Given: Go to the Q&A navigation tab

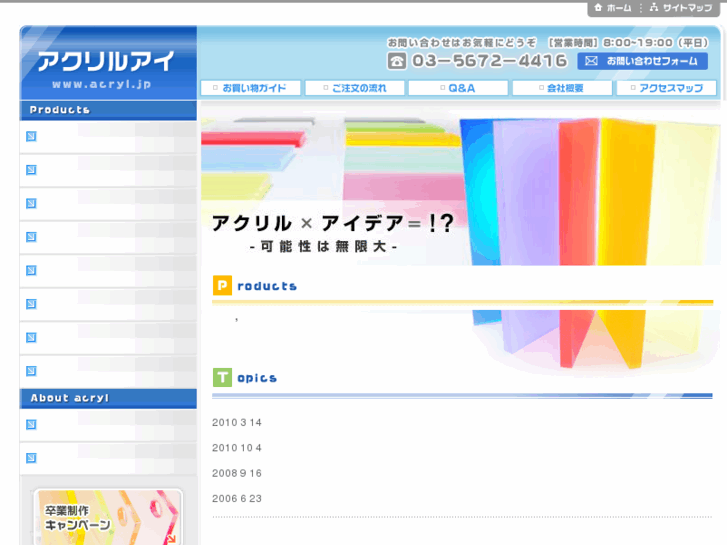Looking at the screenshot, I should pyautogui.click(x=459, y=88).
